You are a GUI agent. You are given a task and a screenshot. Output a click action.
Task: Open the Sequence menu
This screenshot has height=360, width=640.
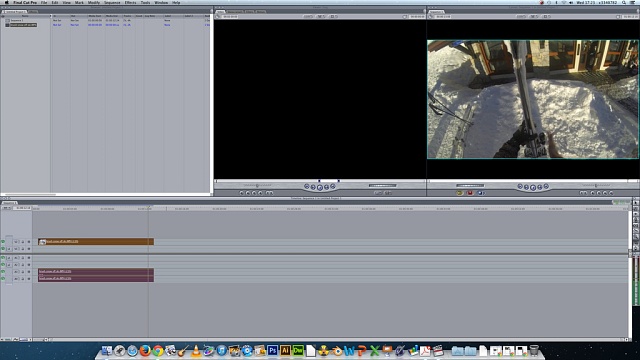tap(112, 2)
